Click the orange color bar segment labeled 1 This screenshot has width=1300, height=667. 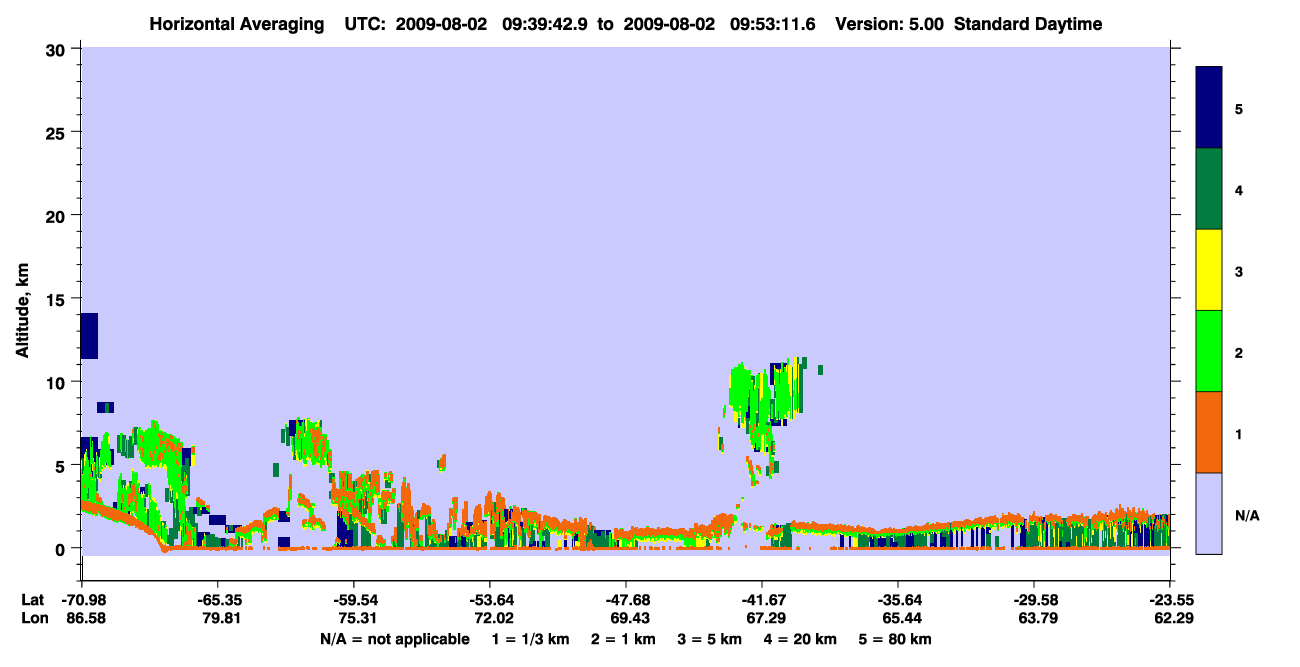coord(1209,432)
